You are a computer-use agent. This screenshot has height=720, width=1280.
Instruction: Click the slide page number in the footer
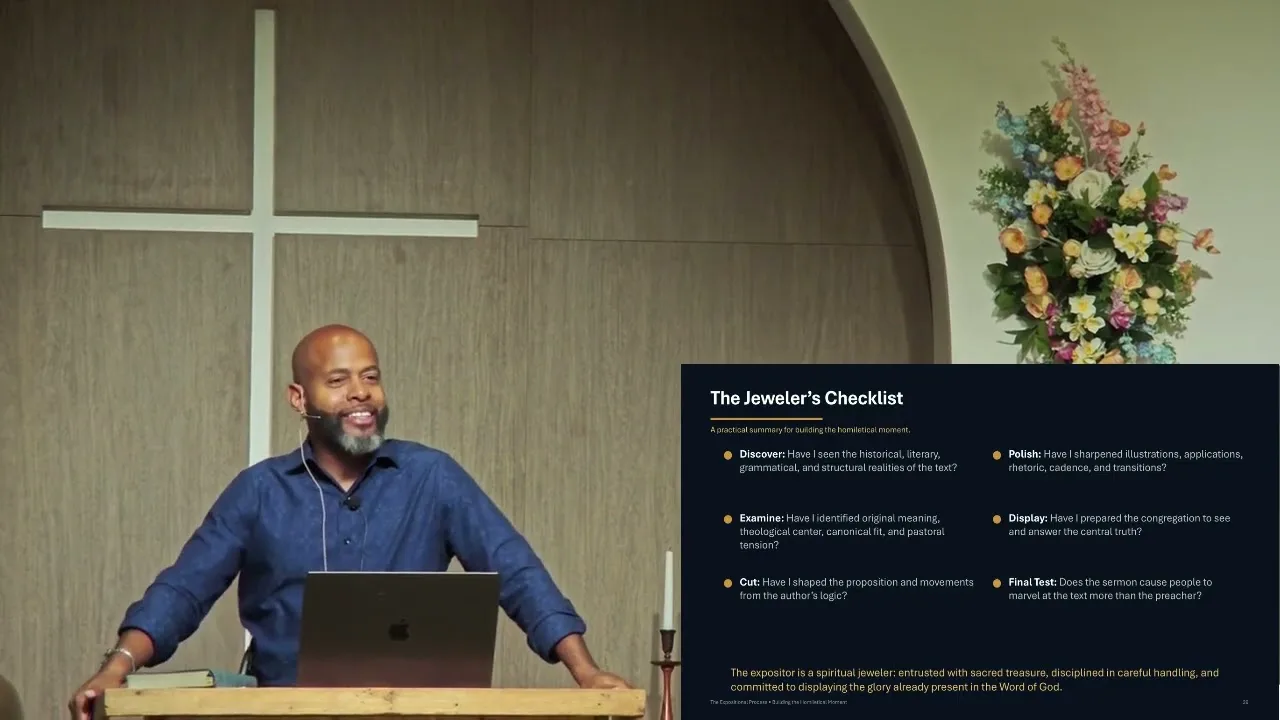[x=1245, y=702]
